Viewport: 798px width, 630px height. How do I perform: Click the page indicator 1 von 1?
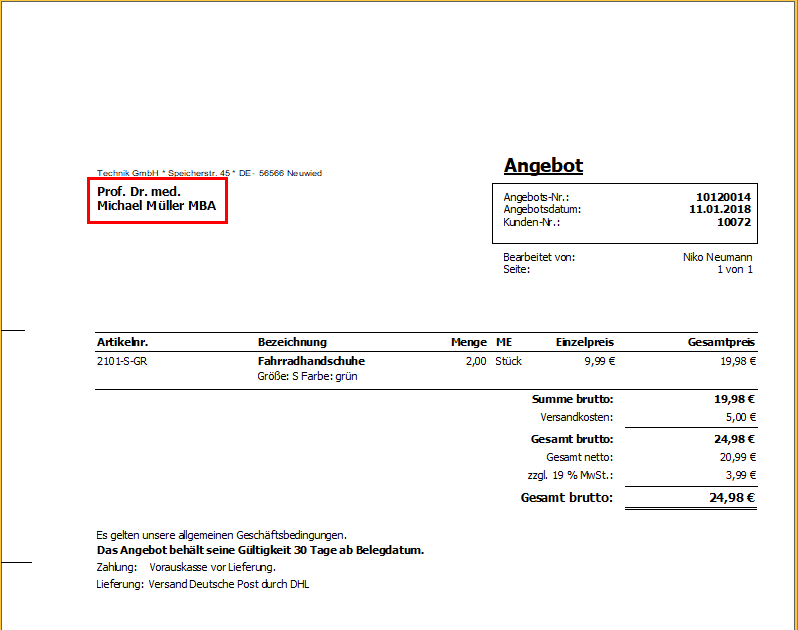(734, 270)
